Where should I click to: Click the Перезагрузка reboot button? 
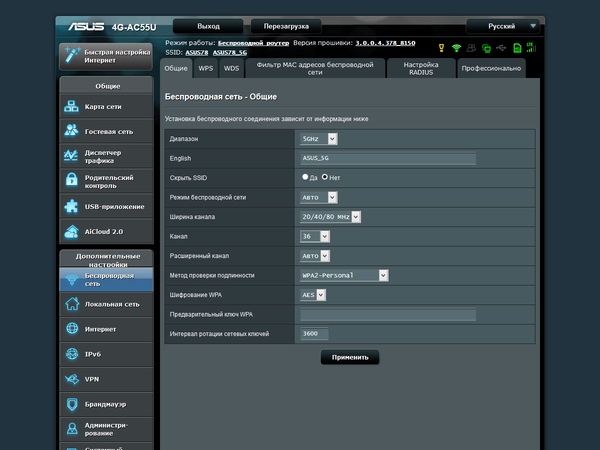click(x=287, y=25)
